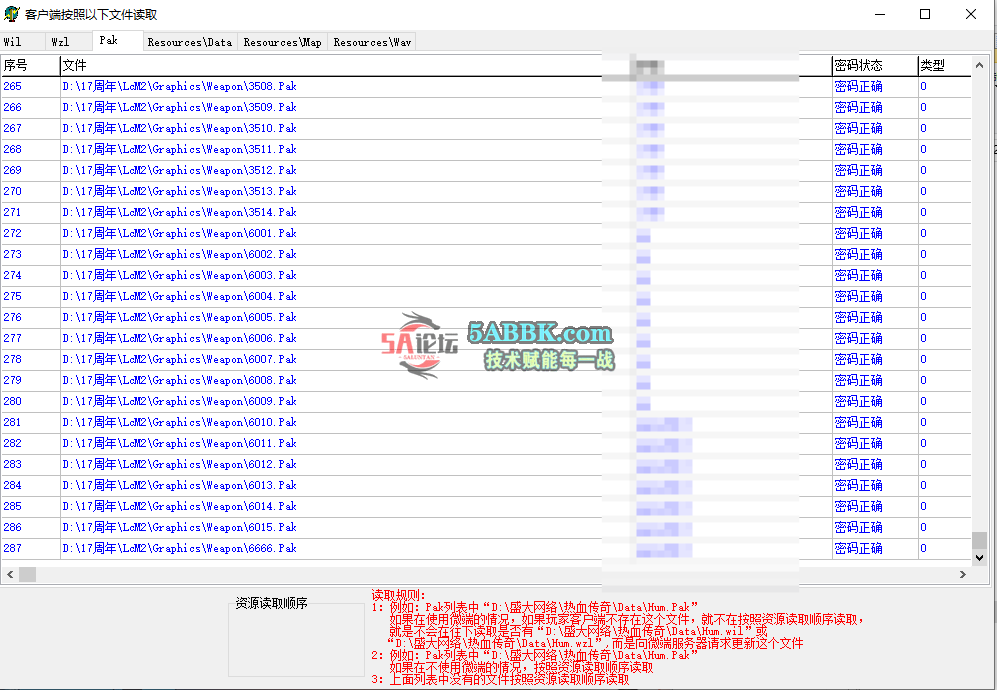Click the 资源读取顺序 list box
Image resolution: width=997 pixels, height=690 pixels.
tap(296, 640)
